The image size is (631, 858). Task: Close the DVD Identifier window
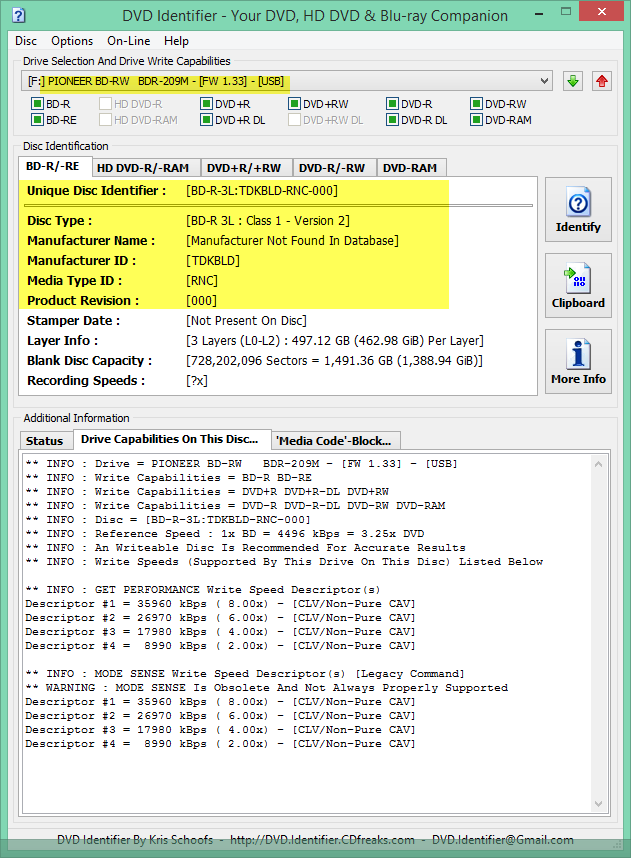(601, 12)
